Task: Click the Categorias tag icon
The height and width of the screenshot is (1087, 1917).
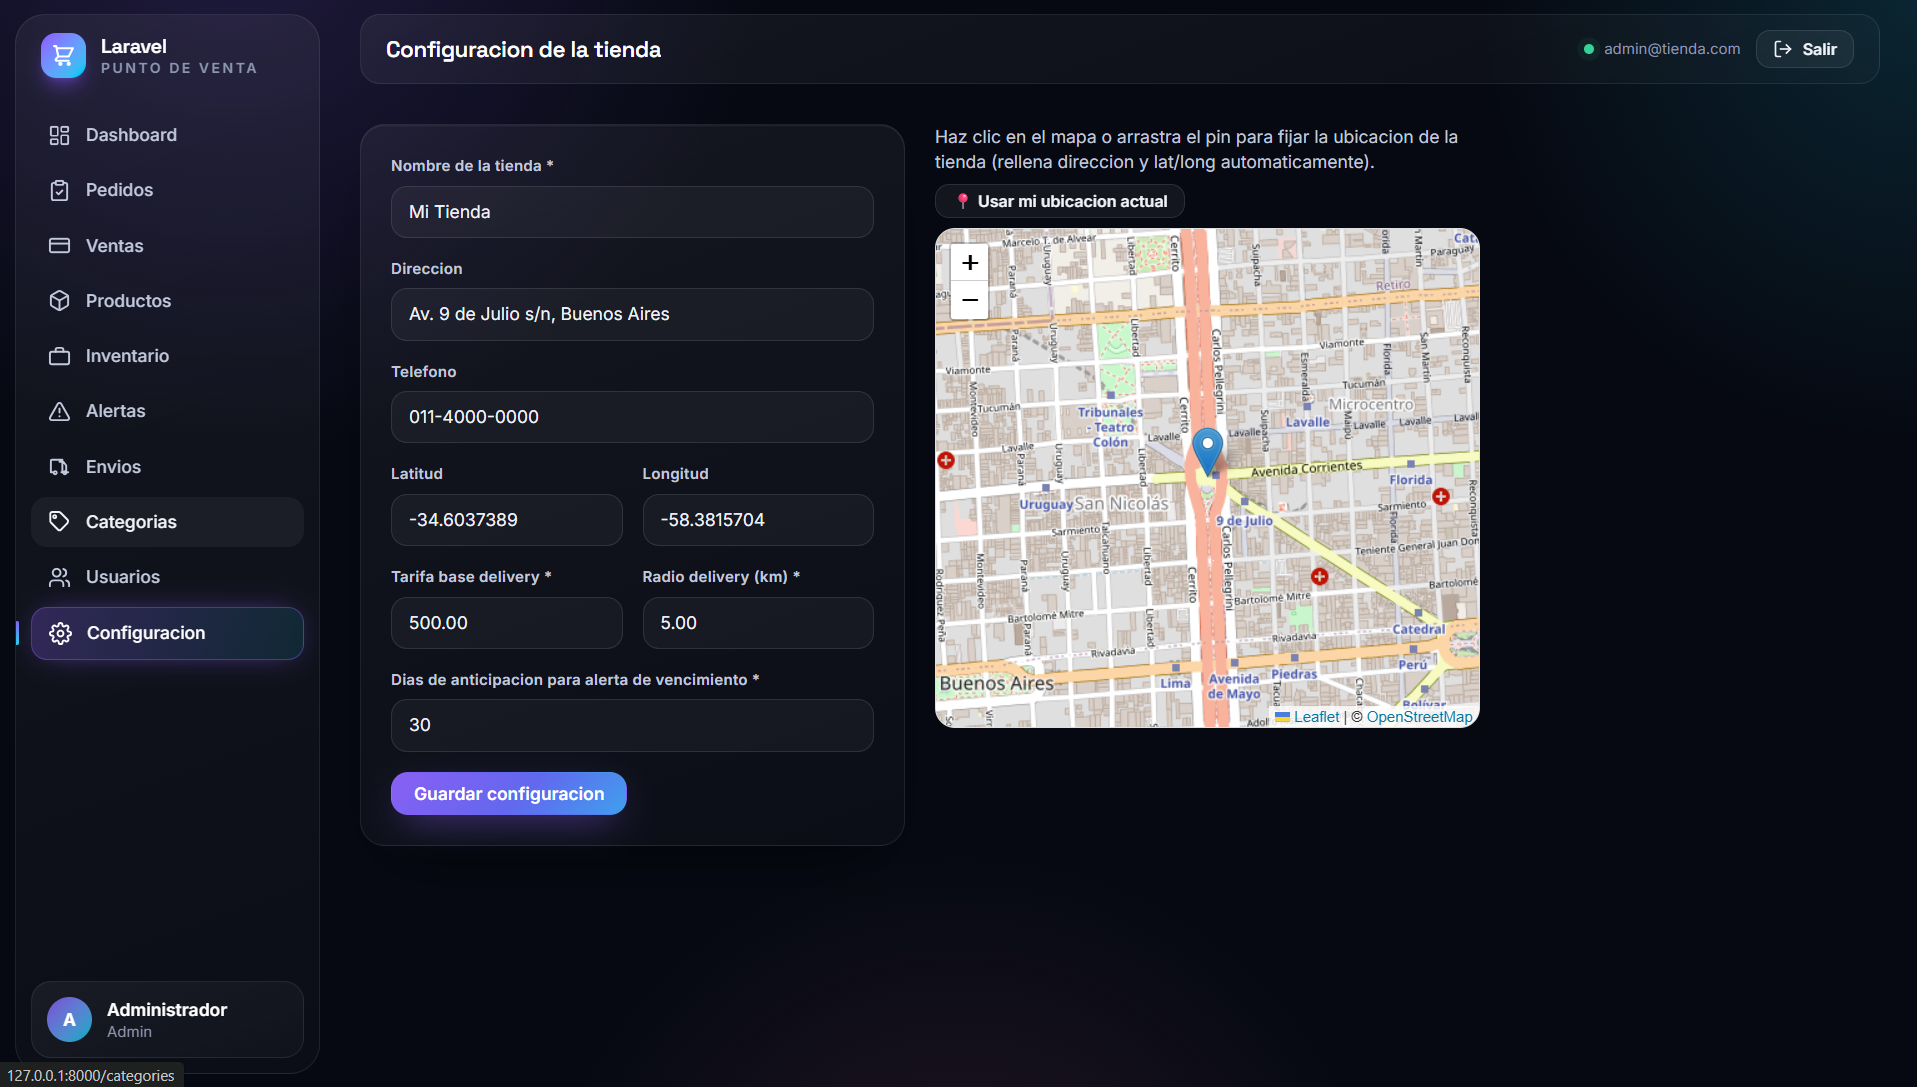Action: click(60, 522)
